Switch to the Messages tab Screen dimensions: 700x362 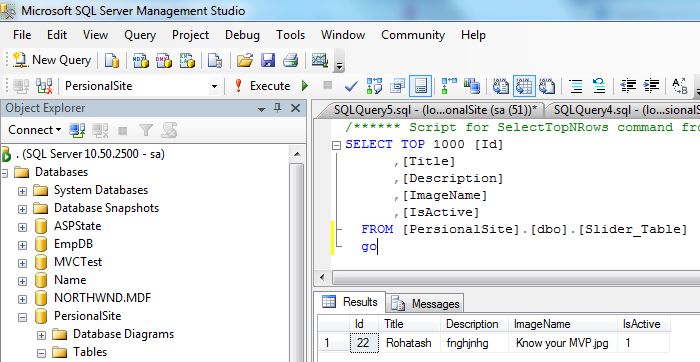pyautogui.click(x=425, y=304)
